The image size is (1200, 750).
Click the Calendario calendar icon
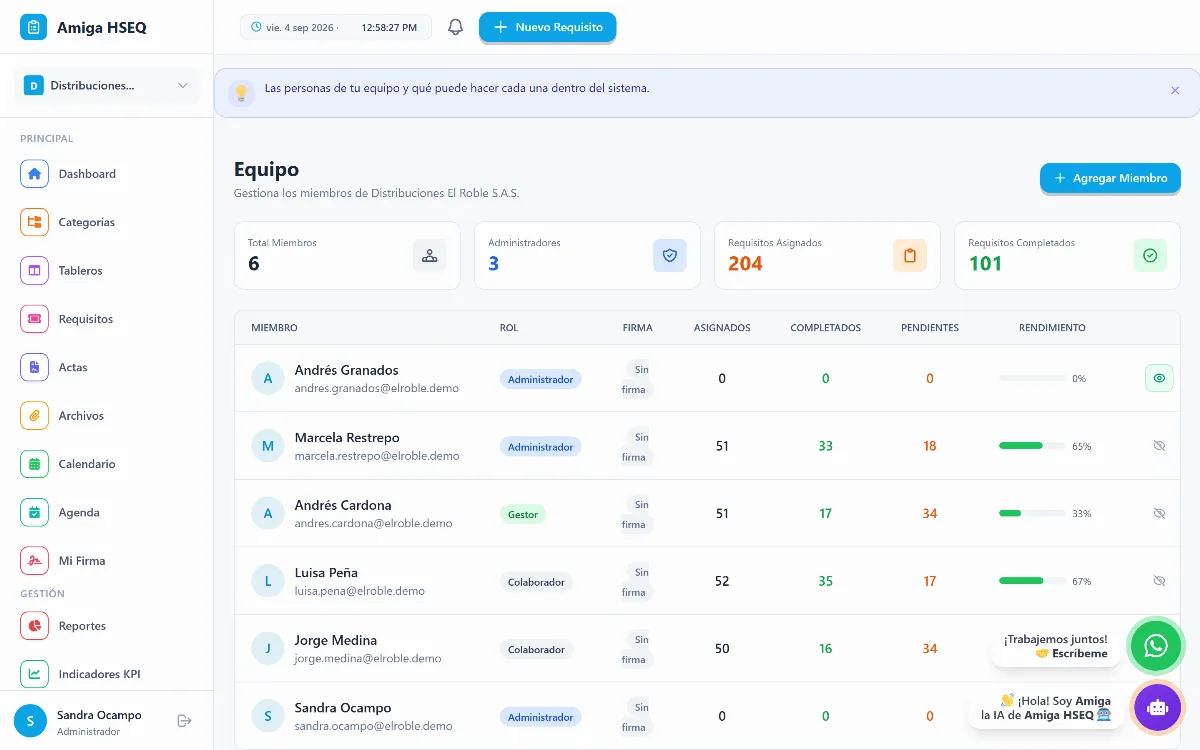(x=34, y=464)
